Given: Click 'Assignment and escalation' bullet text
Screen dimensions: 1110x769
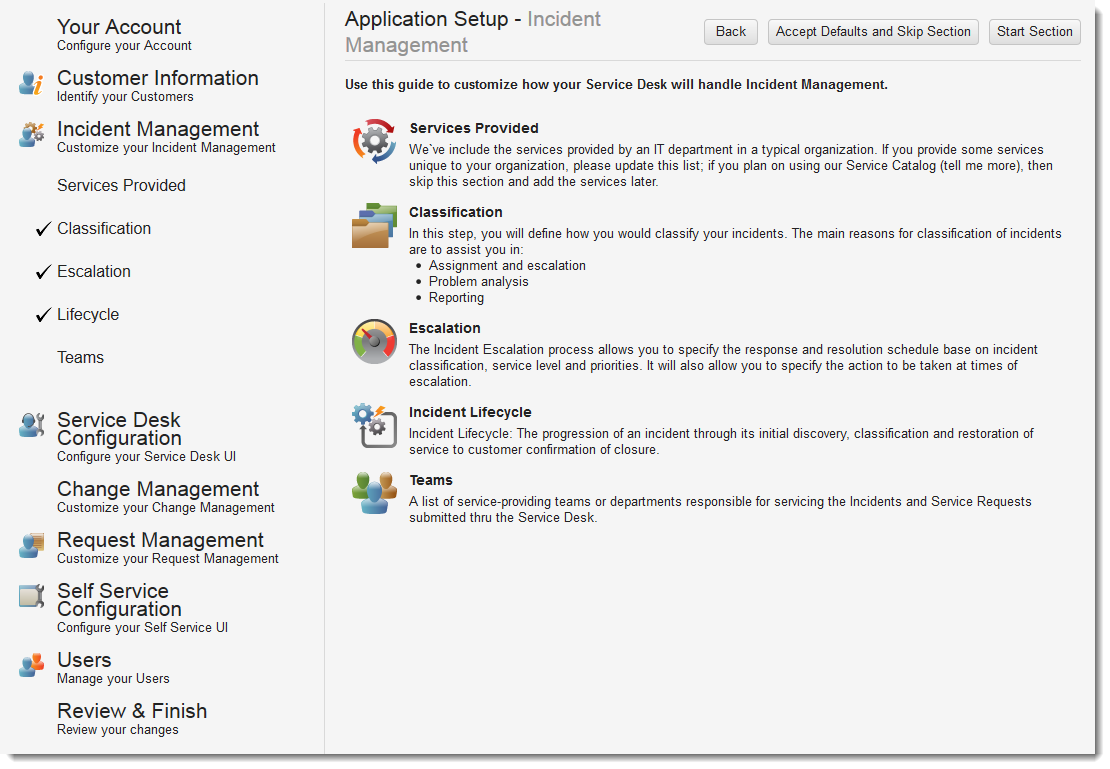Looking at the screenshot, I should 507,266.
